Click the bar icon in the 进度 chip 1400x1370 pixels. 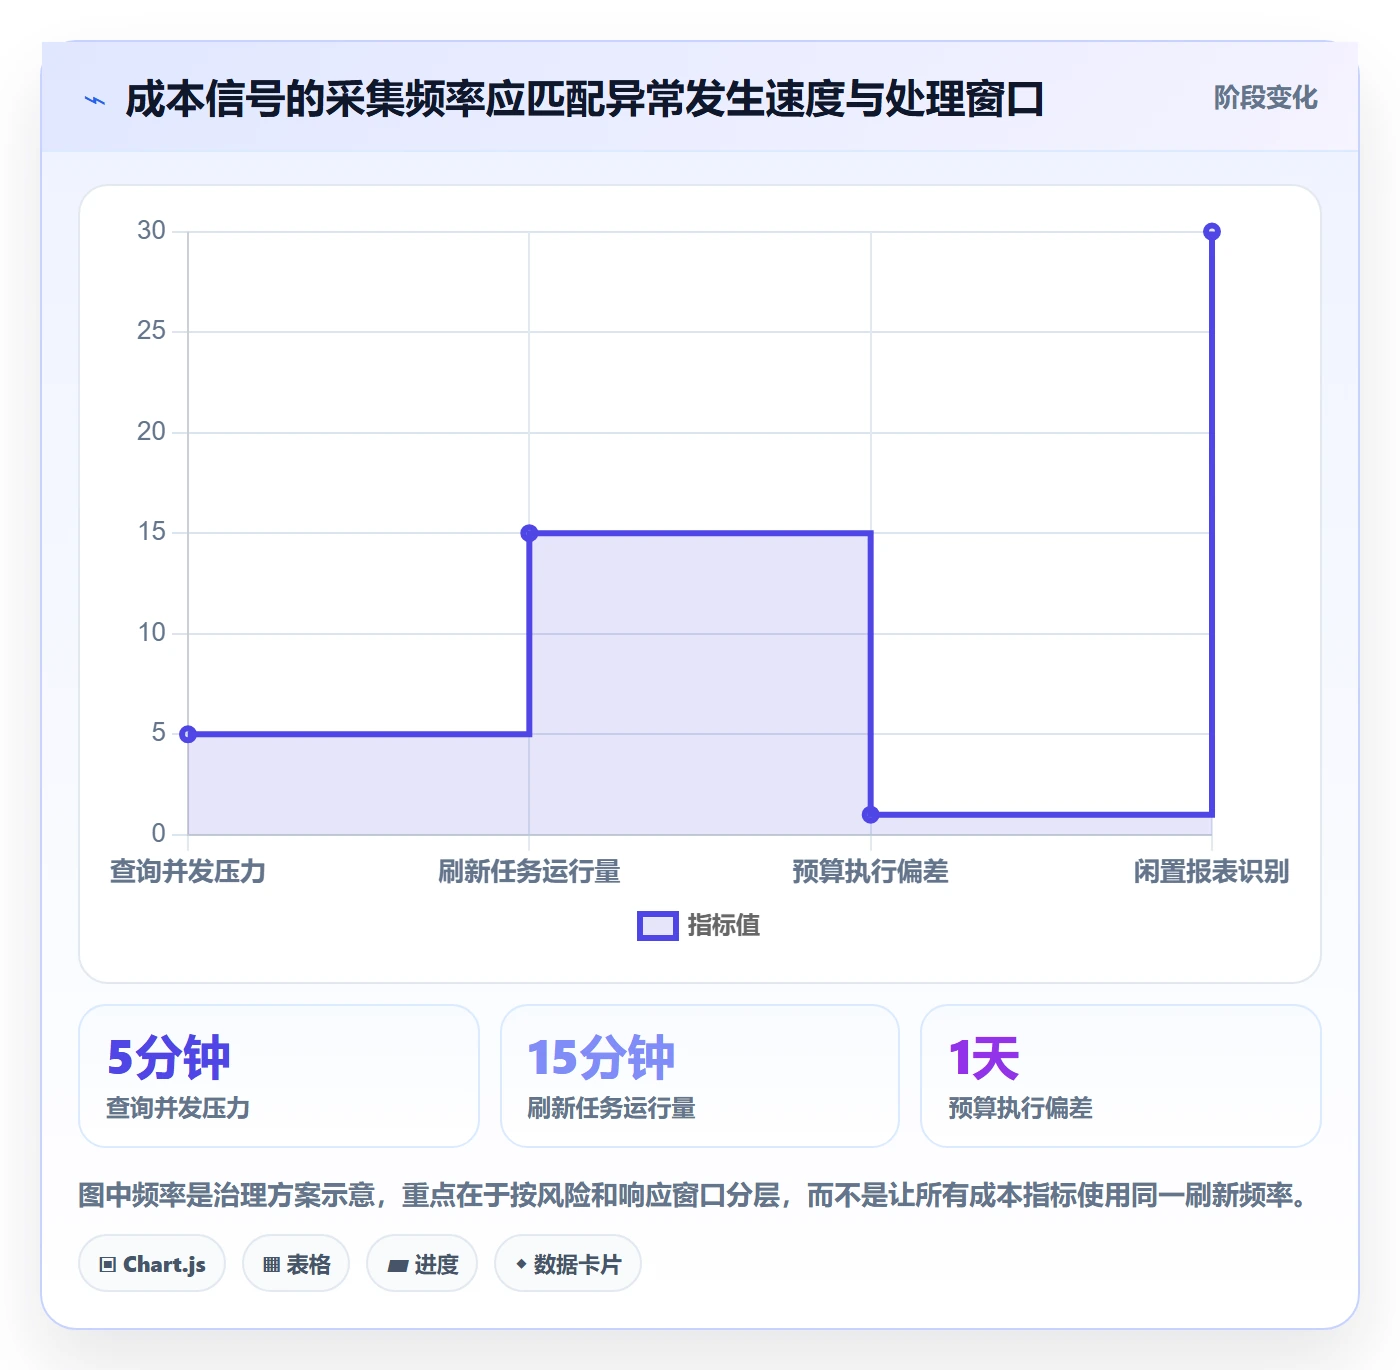(397, 1266)
